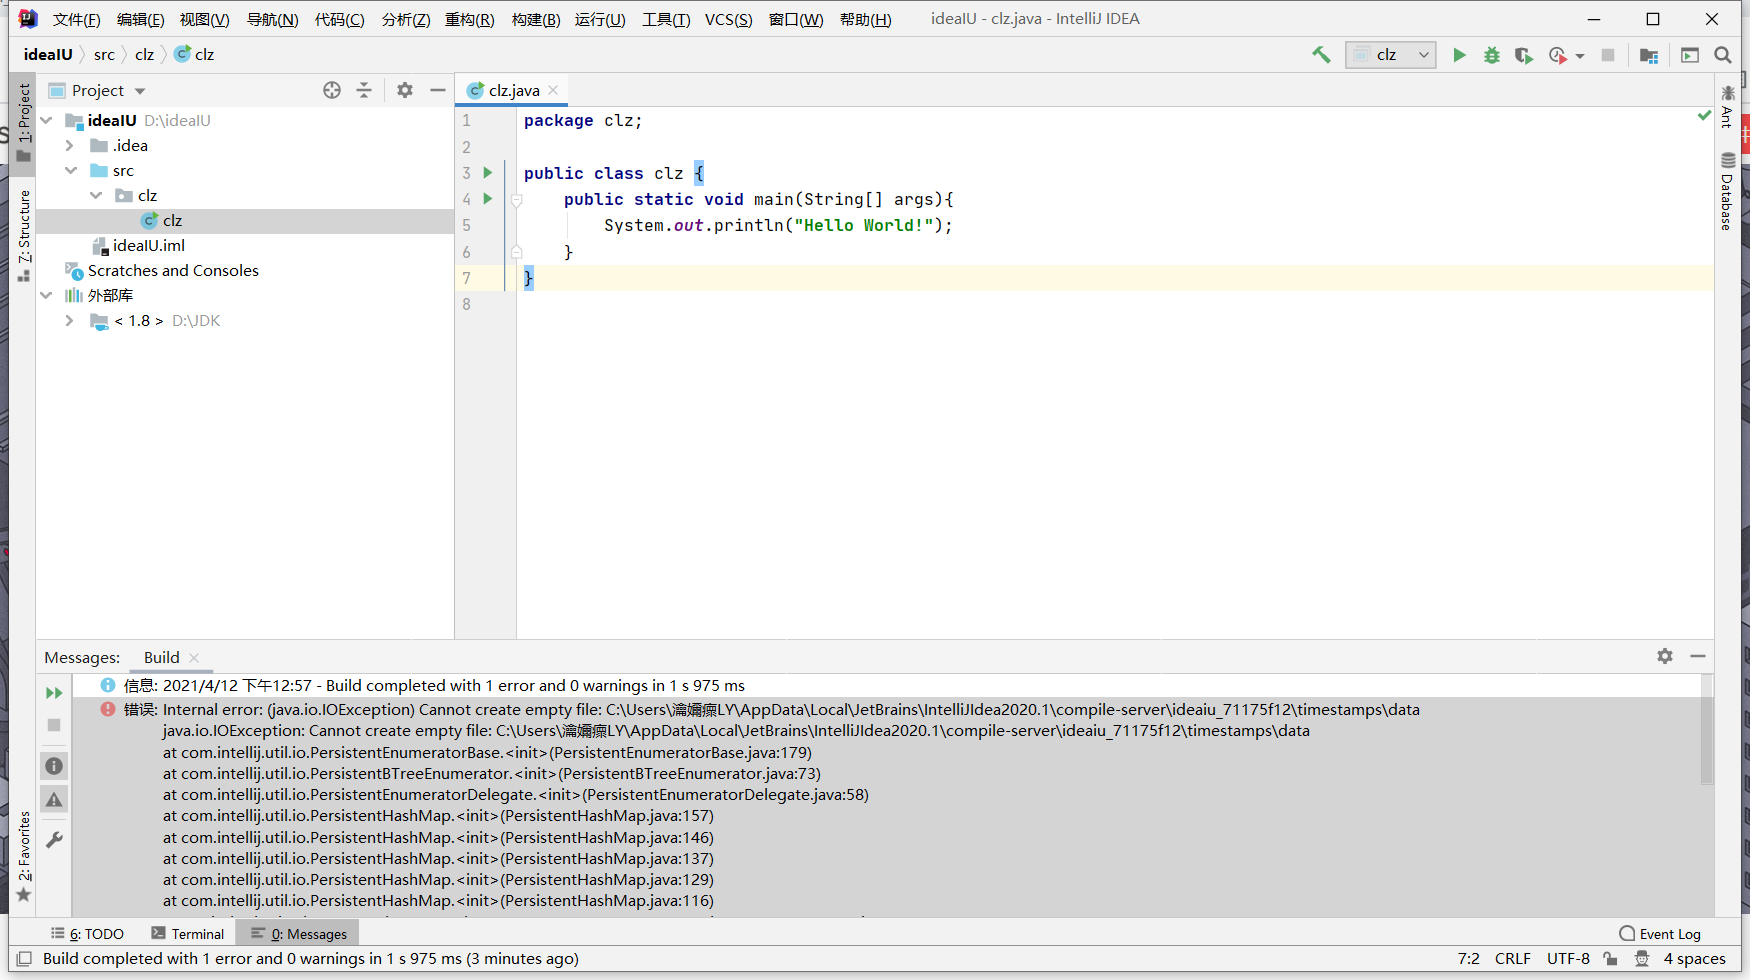Open the 6: TODO tool window
The height and width of the screenshot is (980, 1750).
pos(88,934)
